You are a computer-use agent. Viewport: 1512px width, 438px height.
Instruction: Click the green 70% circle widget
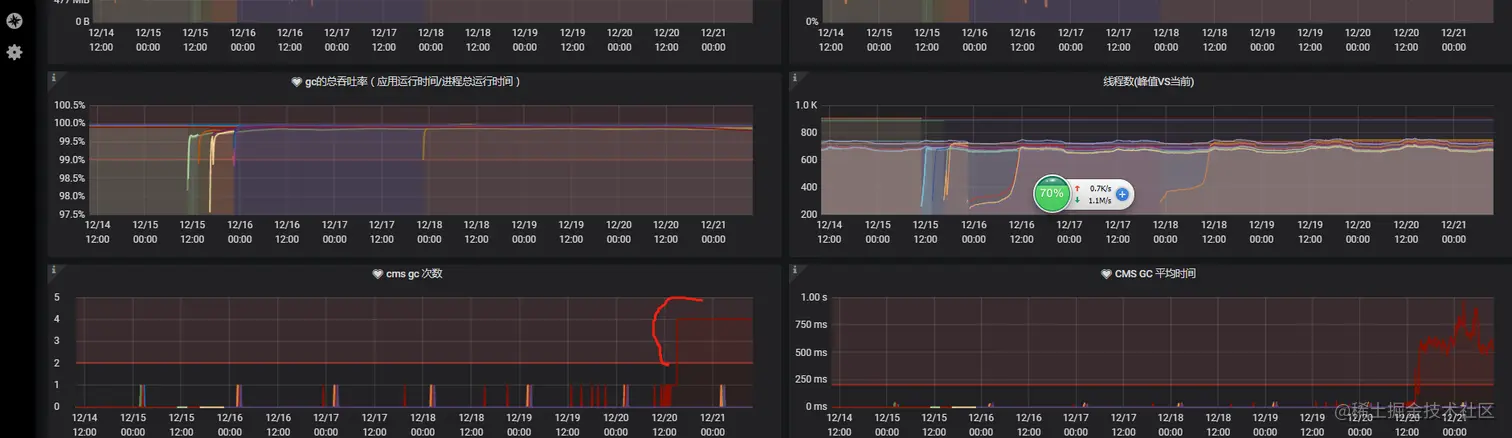tap(1052, 193)
